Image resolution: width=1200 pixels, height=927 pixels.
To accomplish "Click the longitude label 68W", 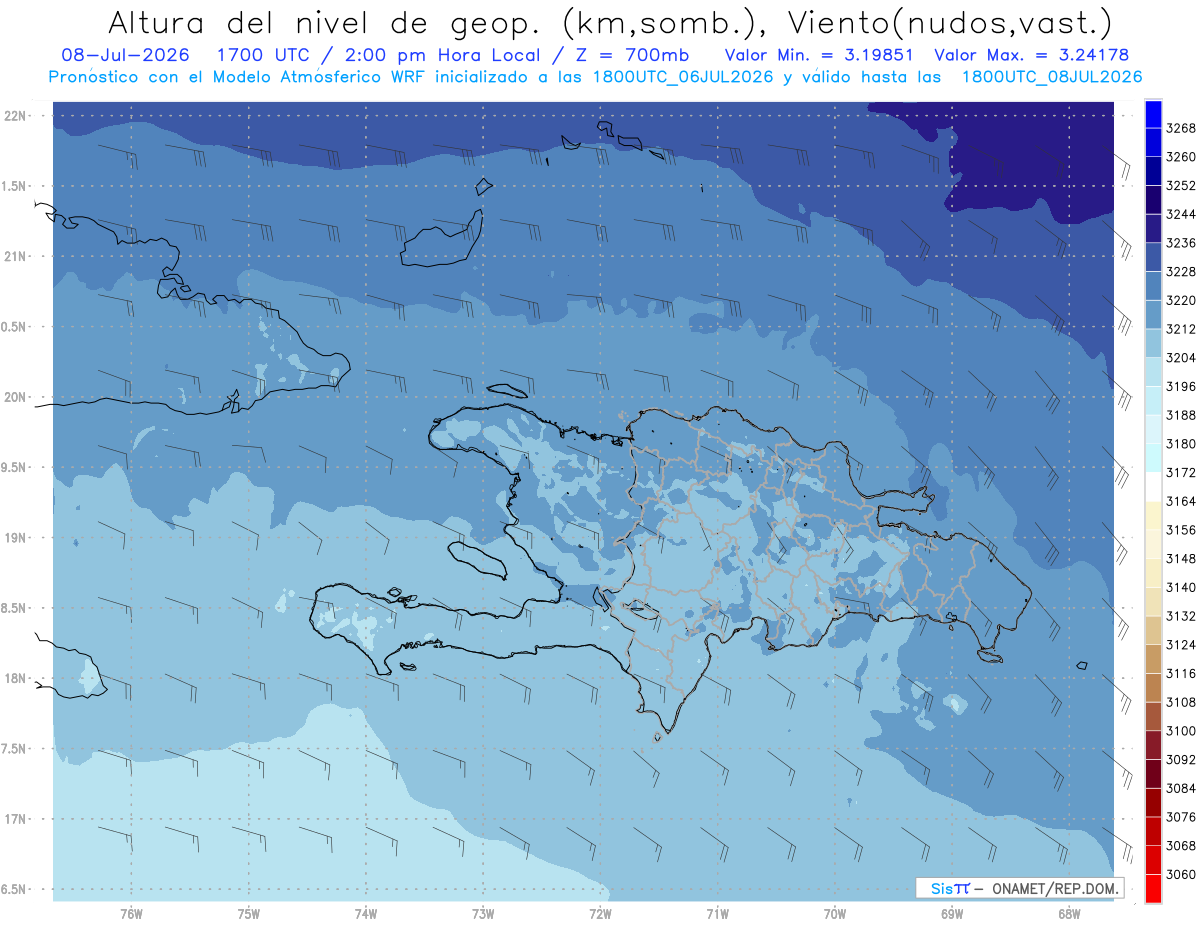I will pyautogui.click(x=1069, y=914).
